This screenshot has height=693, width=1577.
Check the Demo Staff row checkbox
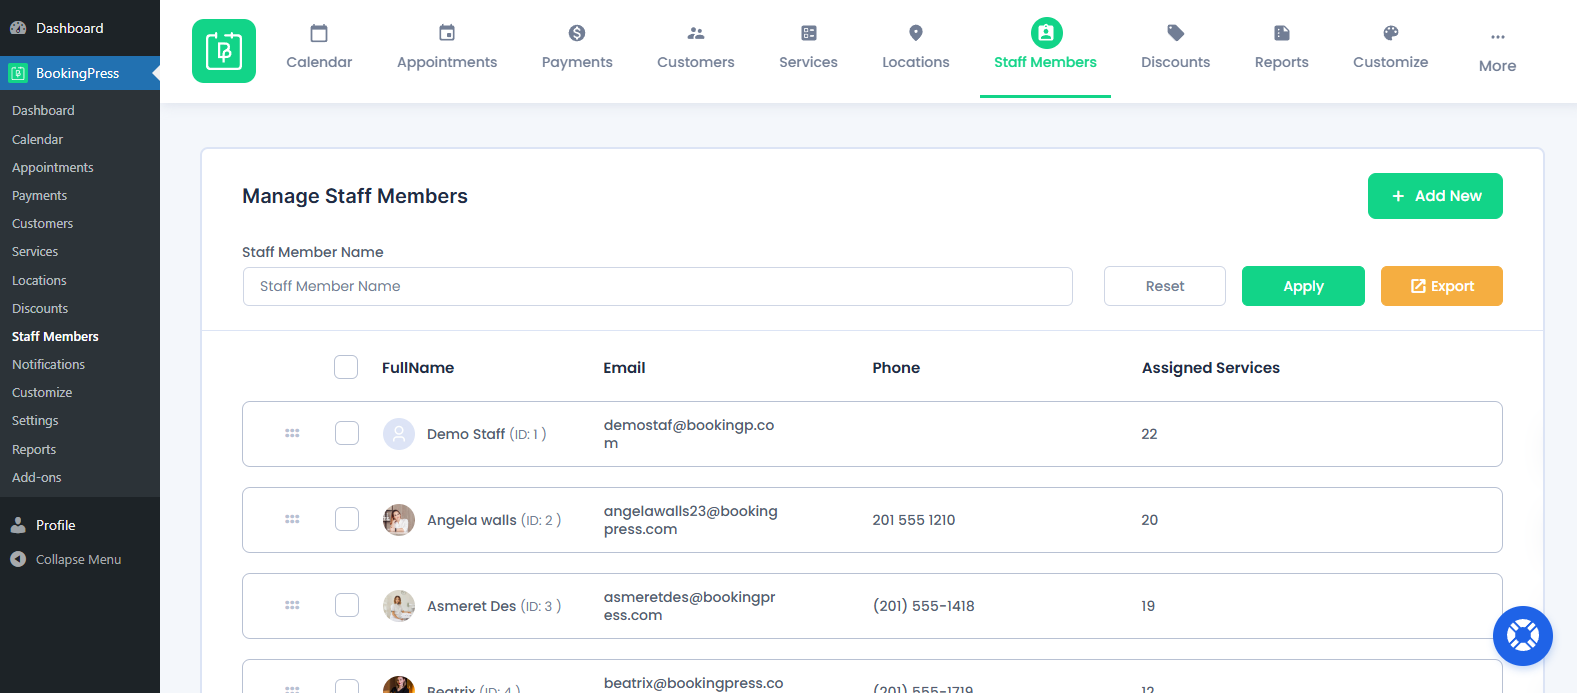(x=347, y=433)
